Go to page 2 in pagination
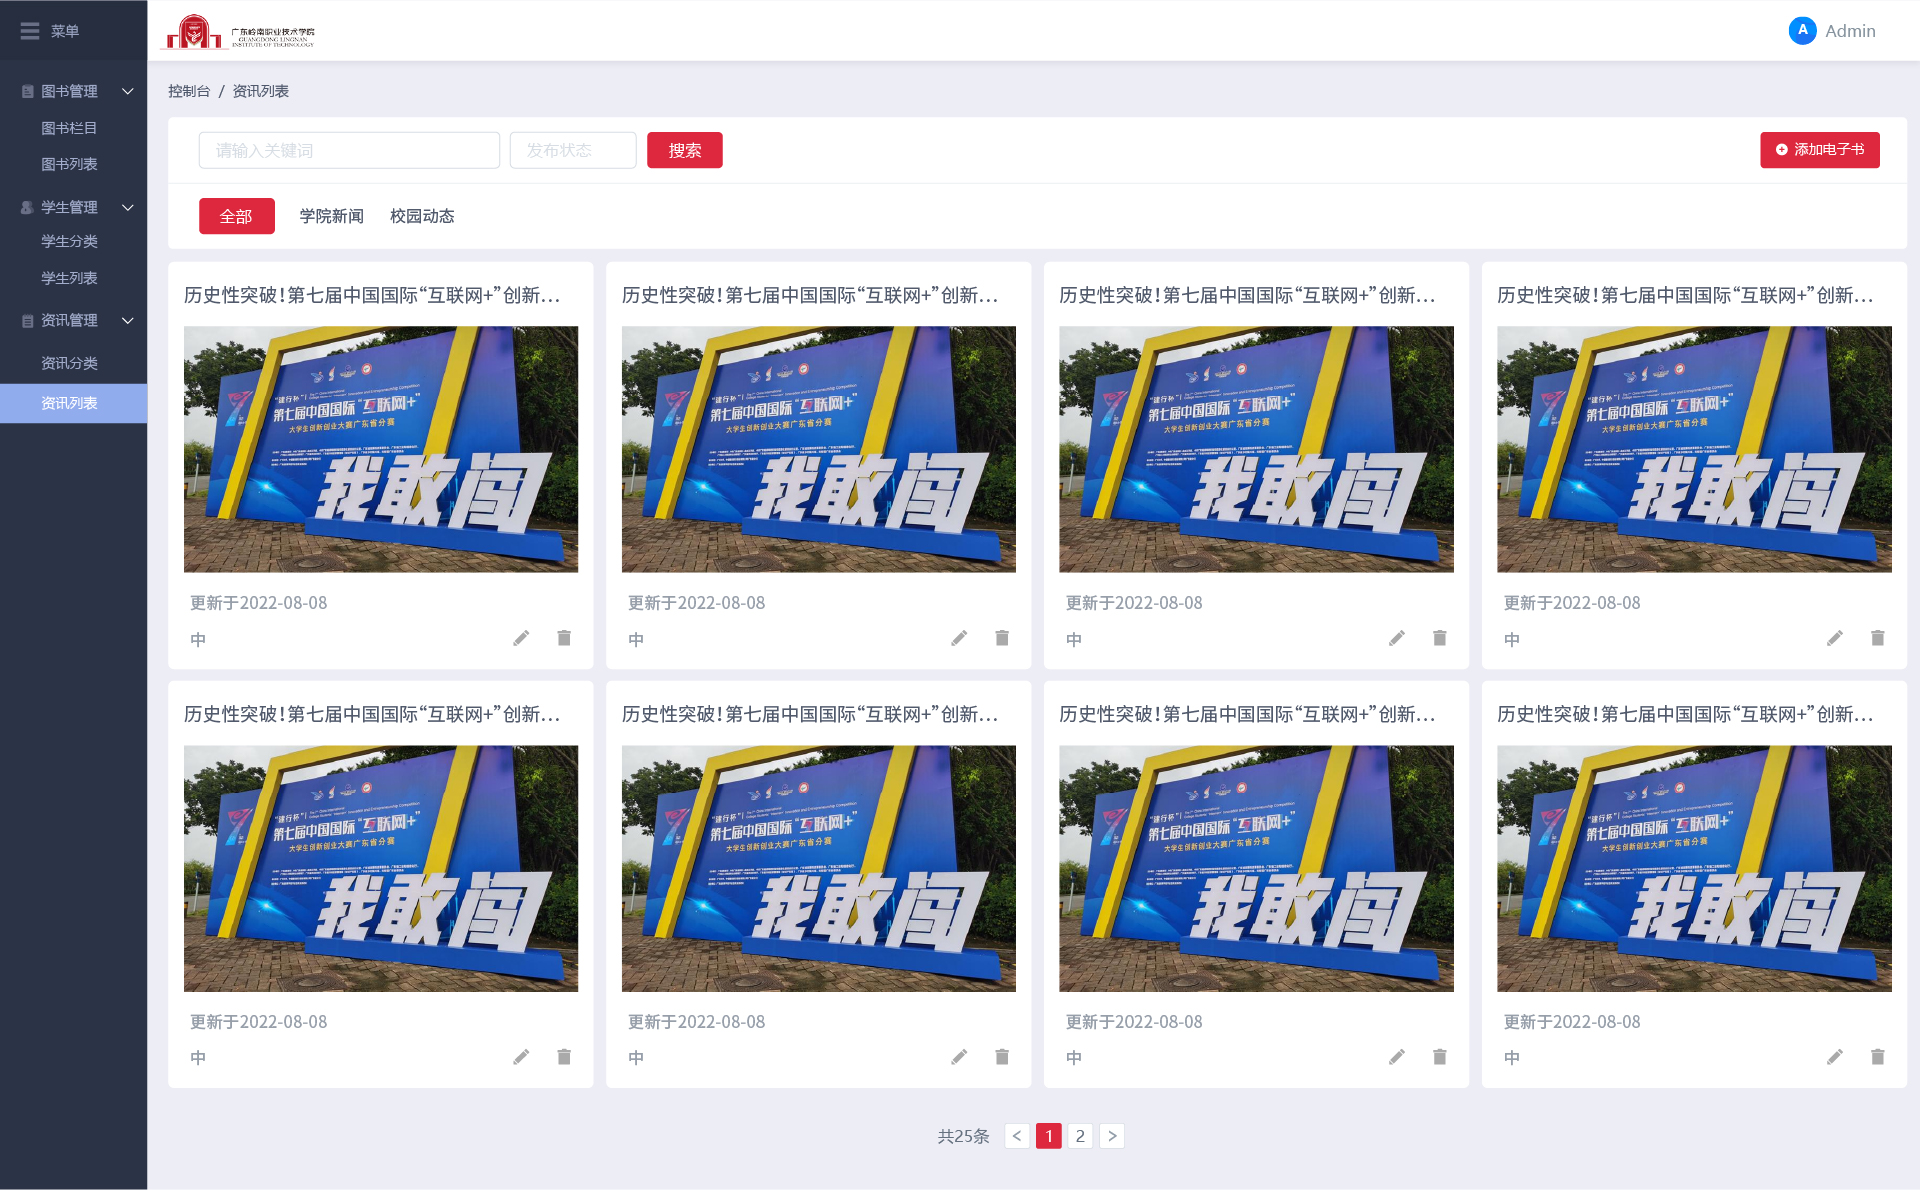The height and width of the screenshot is (1190, 1920). click(x=1080, y=1136)
